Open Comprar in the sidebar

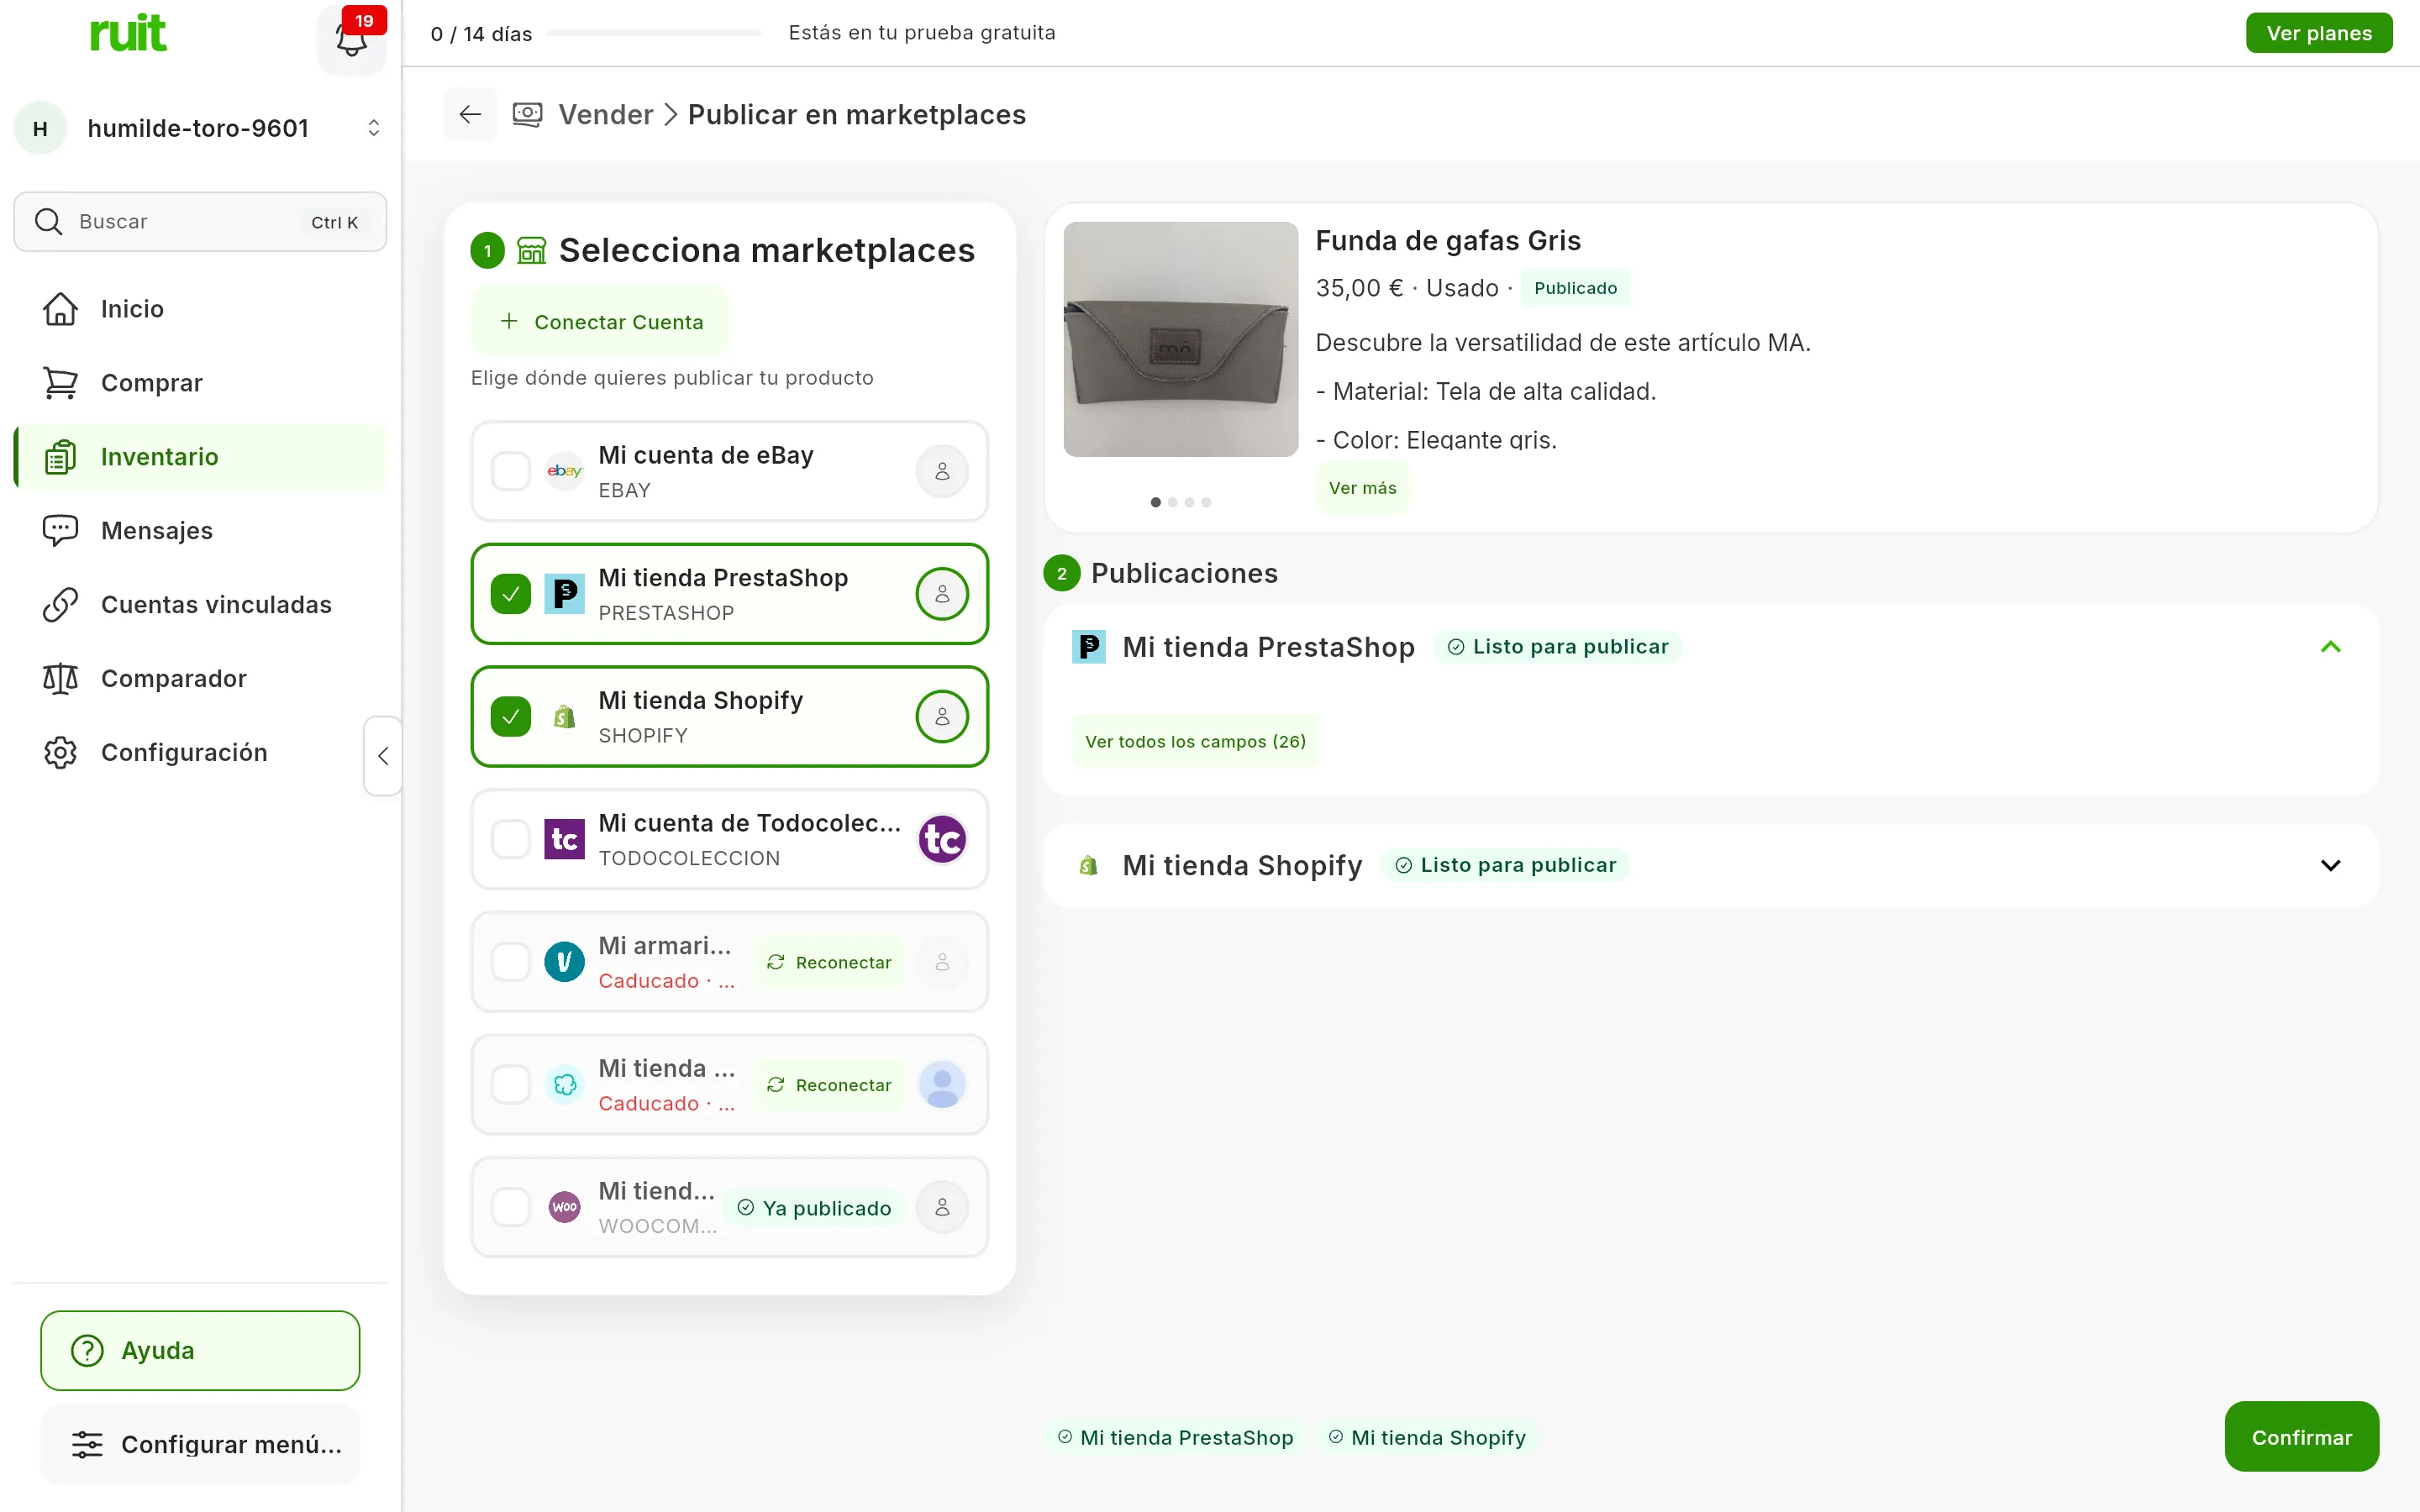tap(200, 383)
